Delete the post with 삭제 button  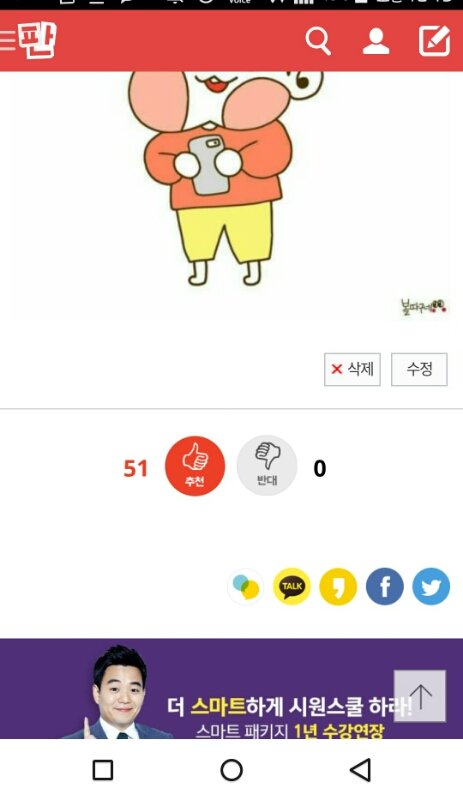click(352, 369)
